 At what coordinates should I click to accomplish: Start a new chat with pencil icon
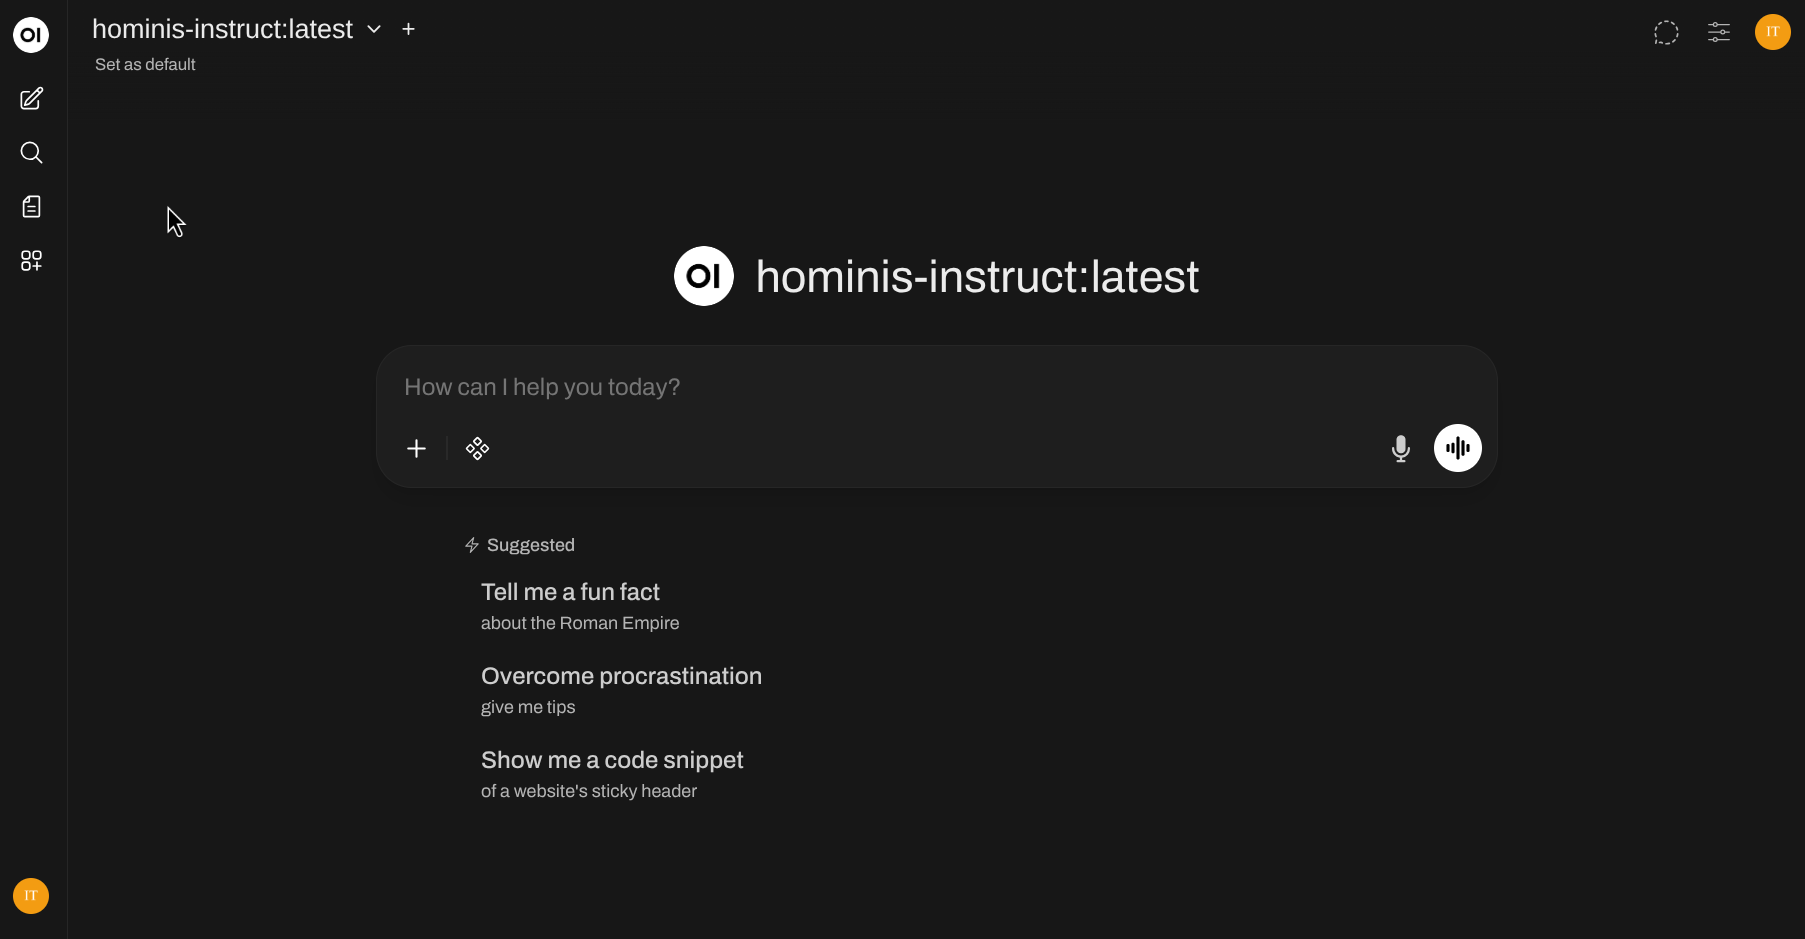31,99
